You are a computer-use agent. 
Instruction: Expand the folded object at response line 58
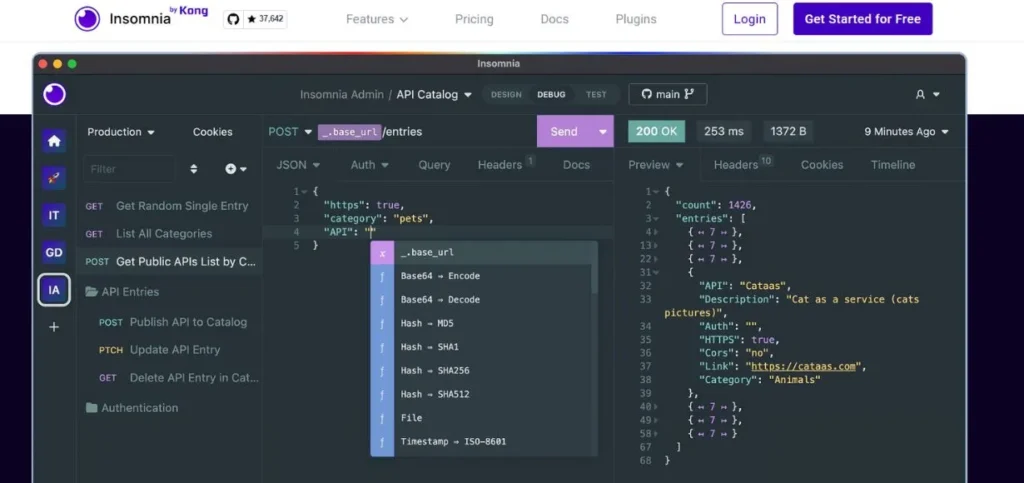pos(656,433)
